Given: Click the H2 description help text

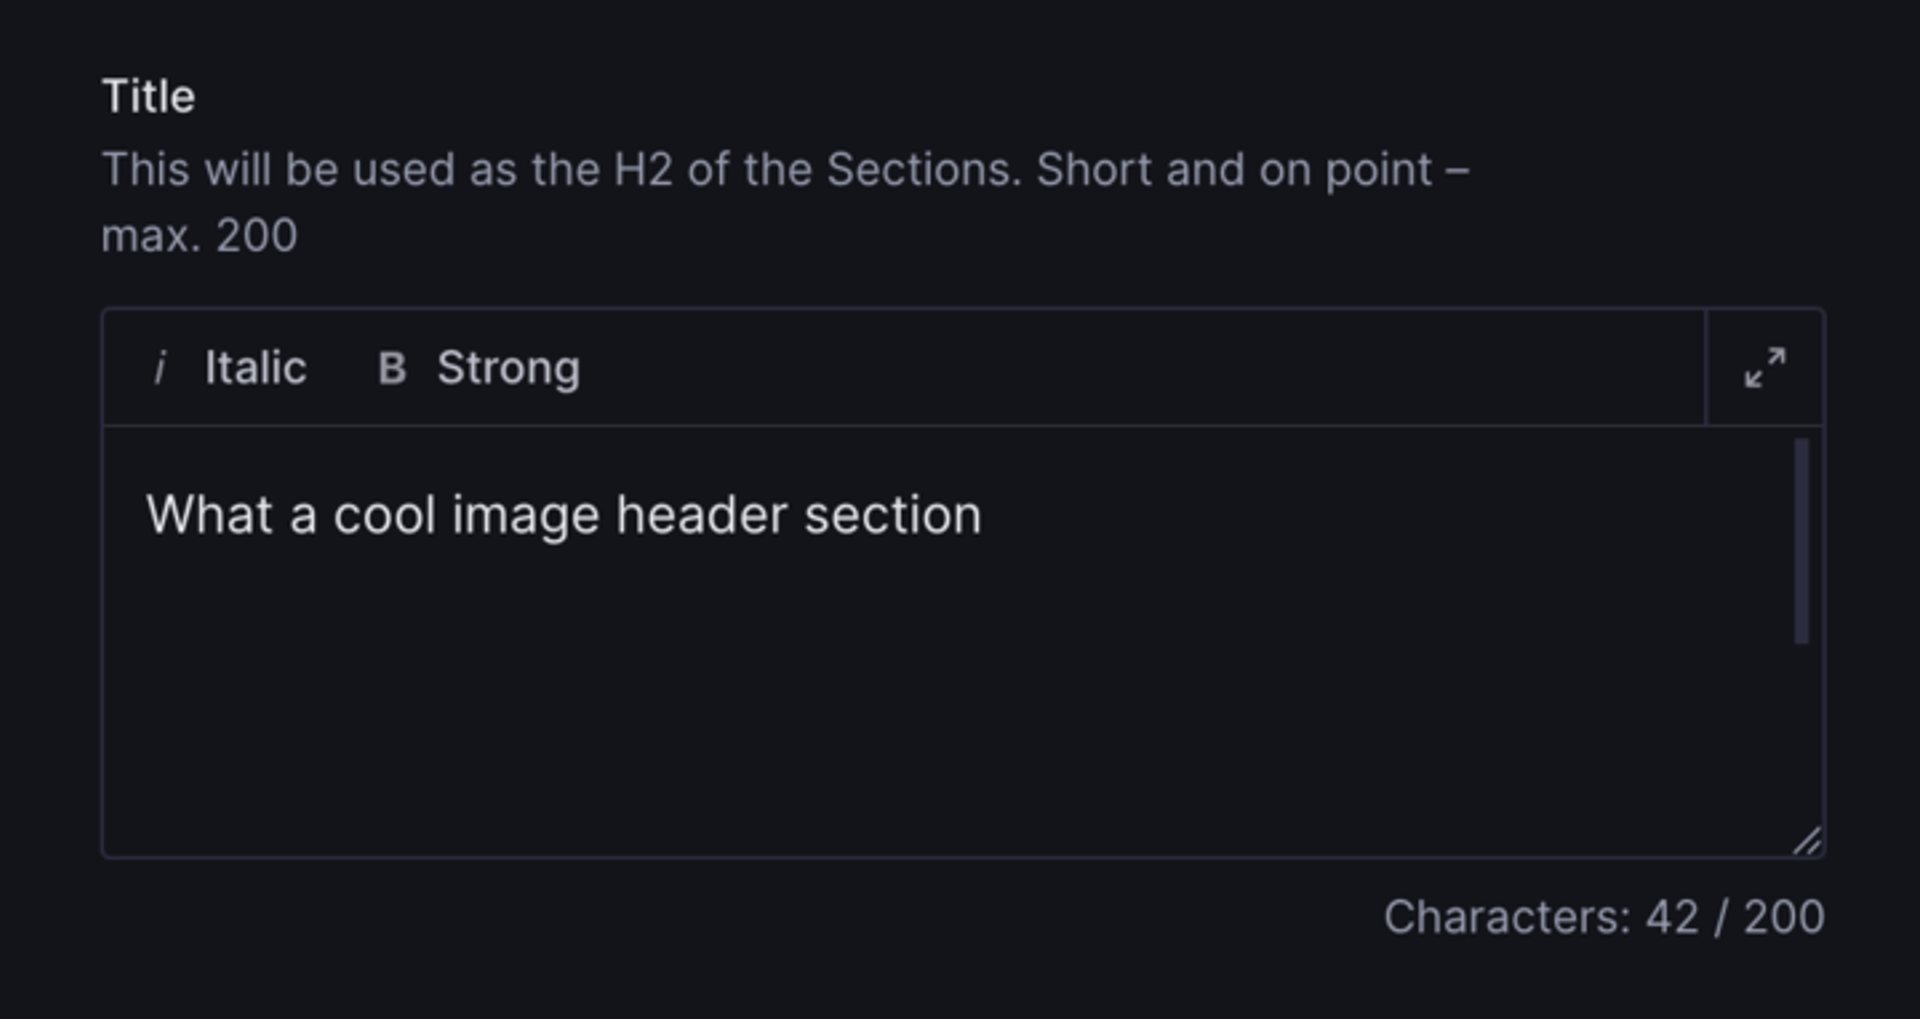Looking at the screenshot, I should click(x=560, y=170).
